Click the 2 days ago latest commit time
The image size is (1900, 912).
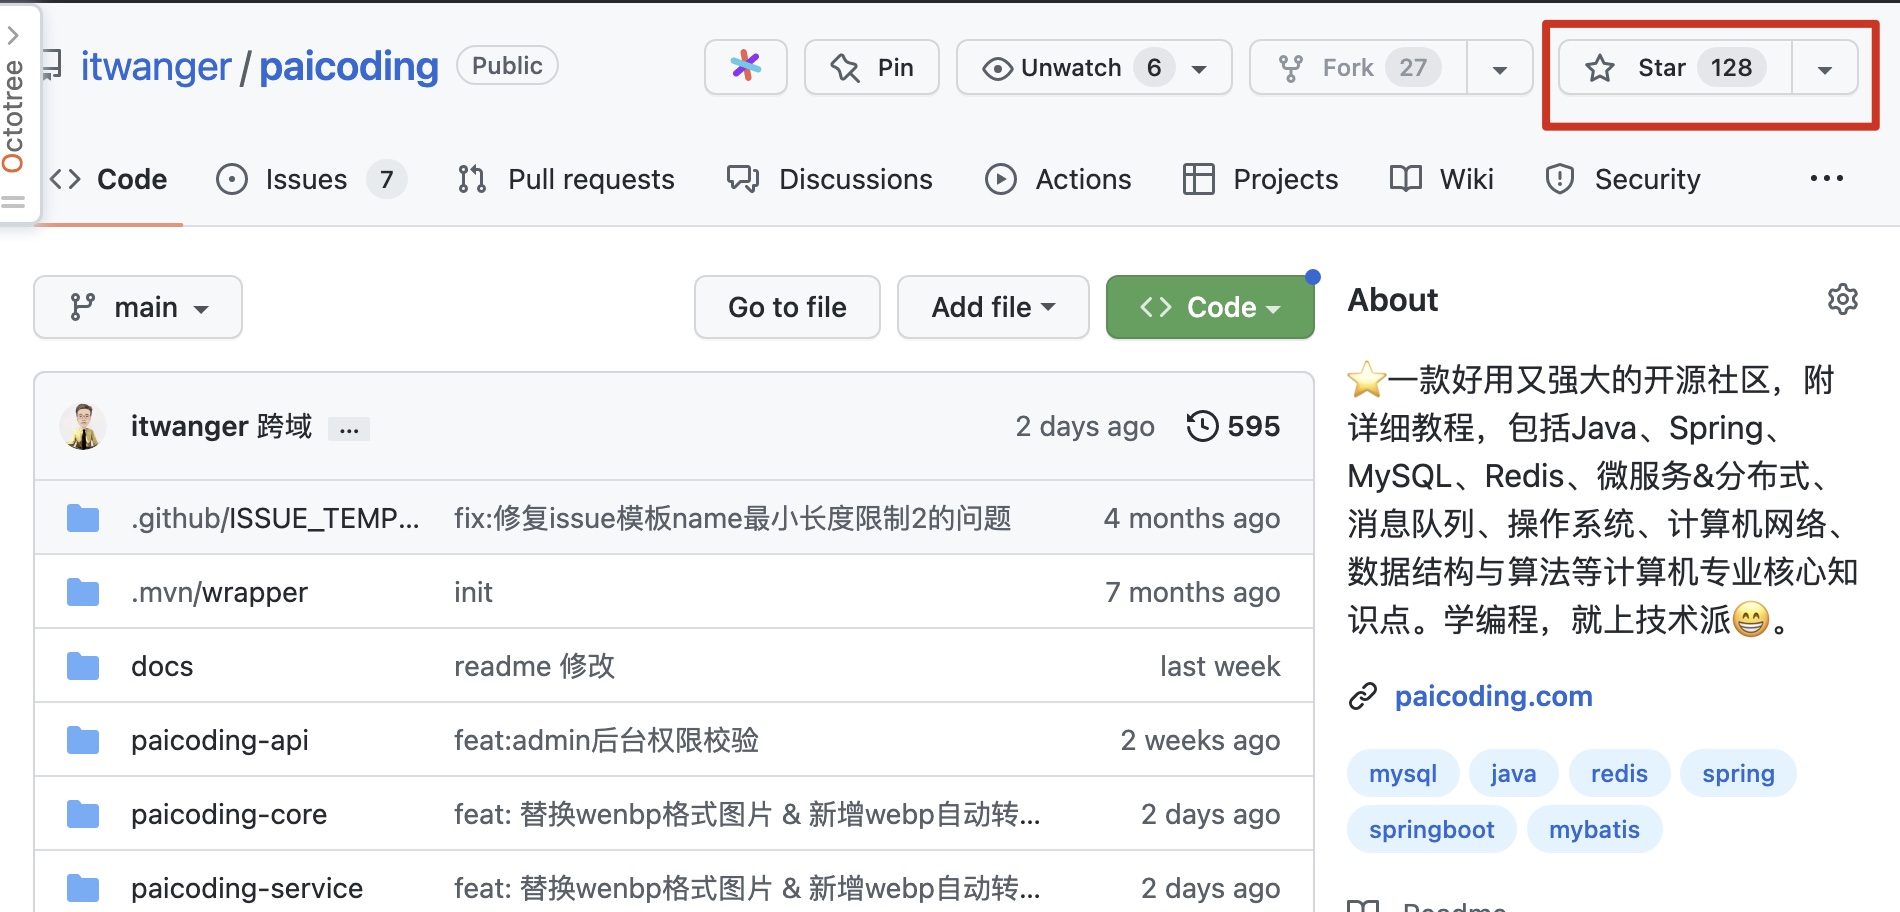coord(1085,426)
